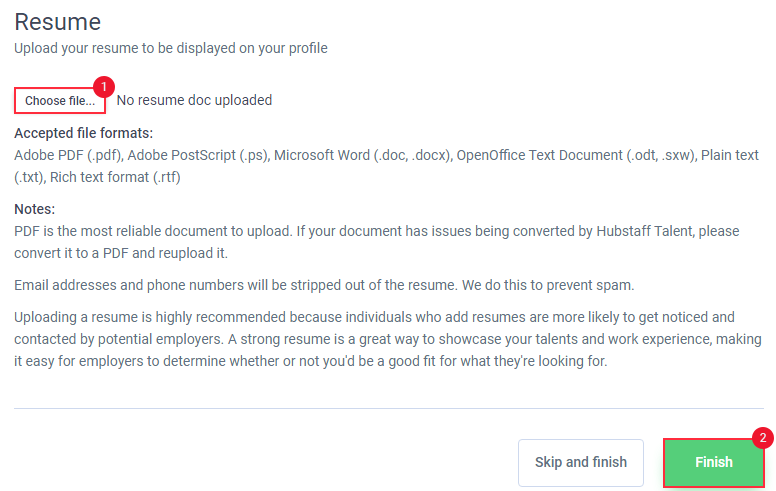Viewport: 776px width, 491px height.
Task: Click the Email addresses and phone numbers sentence
Action: point(324,285)
